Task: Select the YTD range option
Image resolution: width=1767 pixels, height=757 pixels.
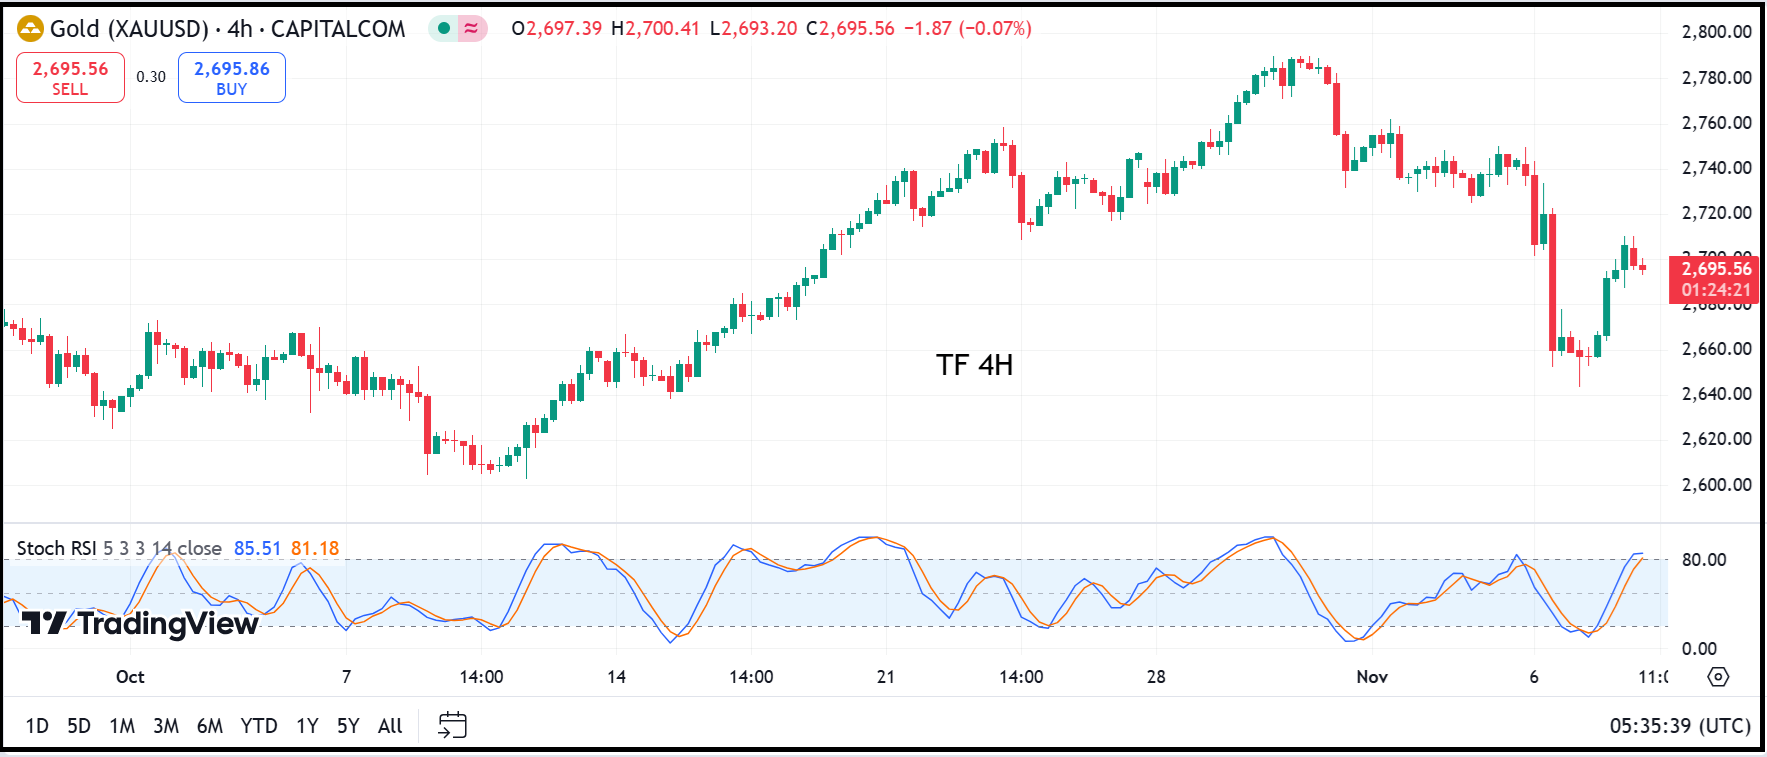Action: coord(259,726)
